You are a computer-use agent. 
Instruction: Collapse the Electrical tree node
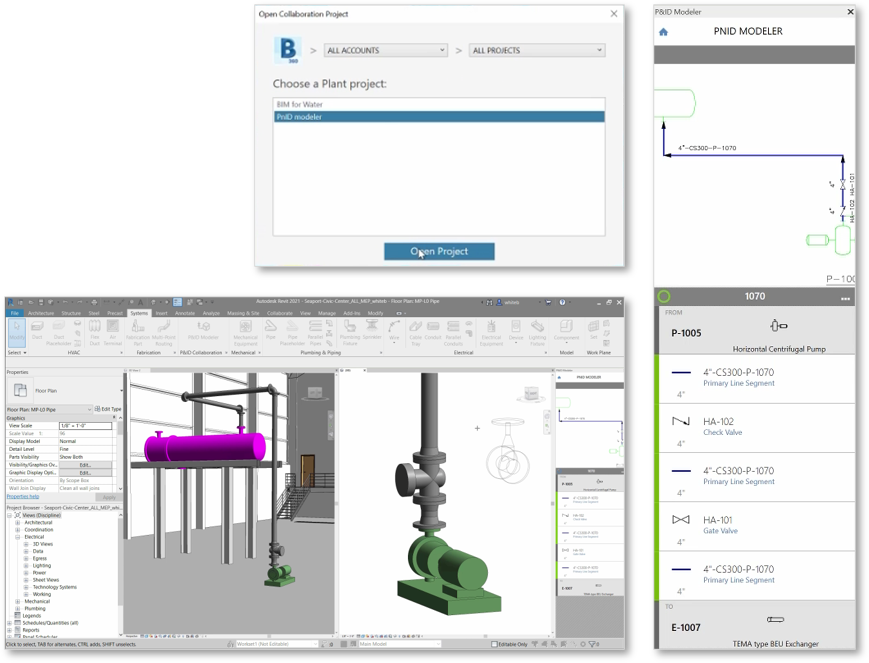18,537
